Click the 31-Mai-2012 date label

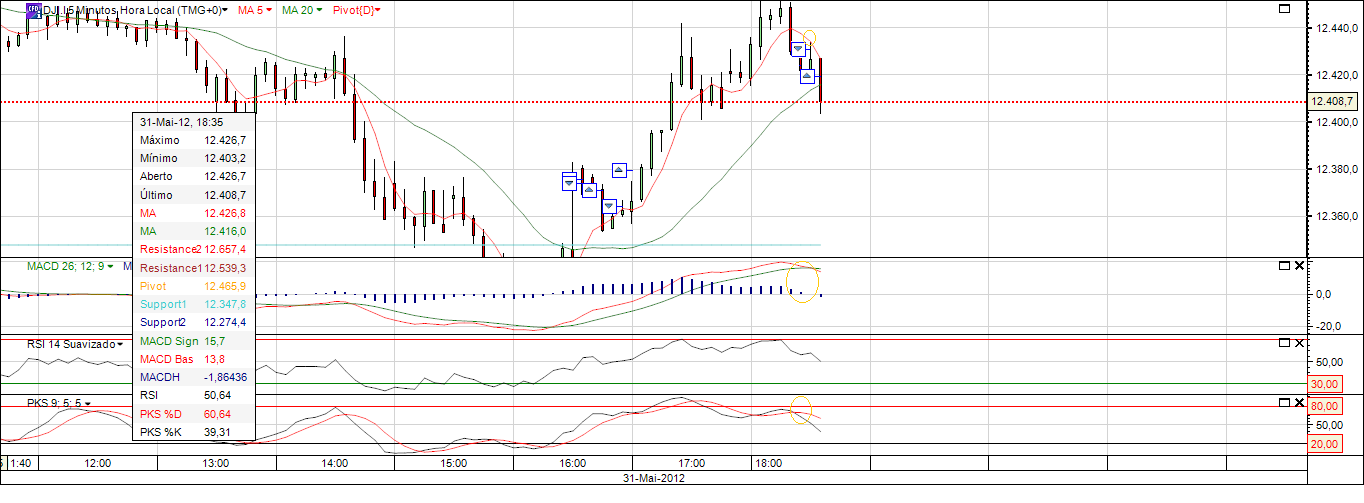click(654, 478)
